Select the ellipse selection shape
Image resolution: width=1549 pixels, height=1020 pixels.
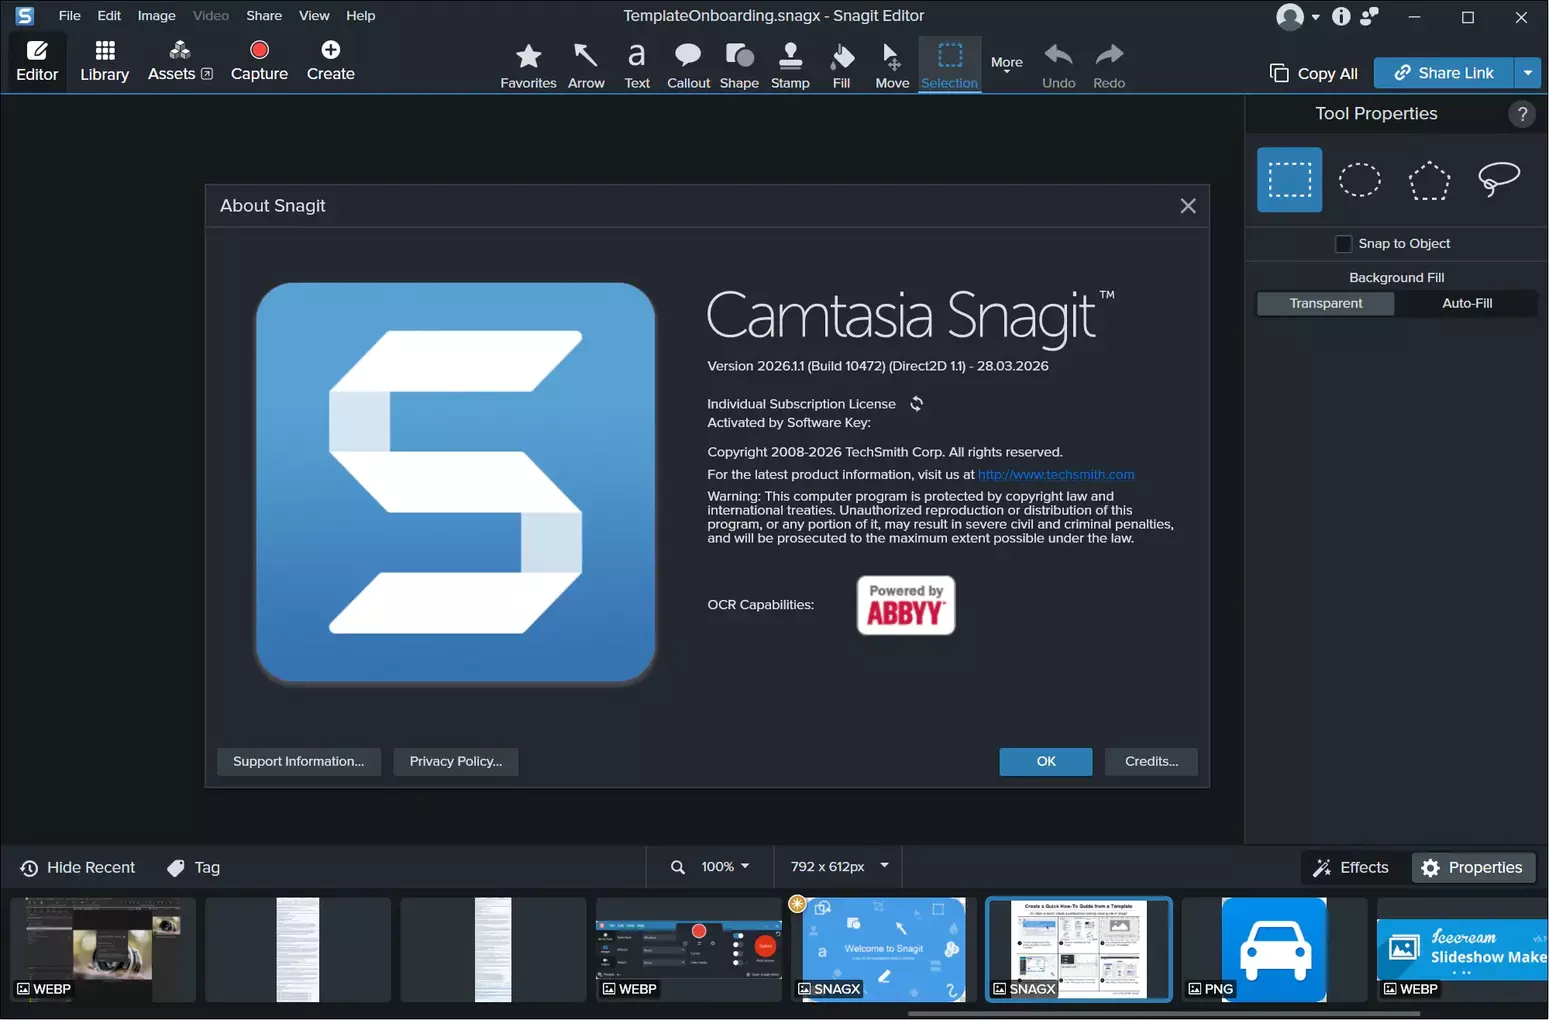pos(1359,180)
